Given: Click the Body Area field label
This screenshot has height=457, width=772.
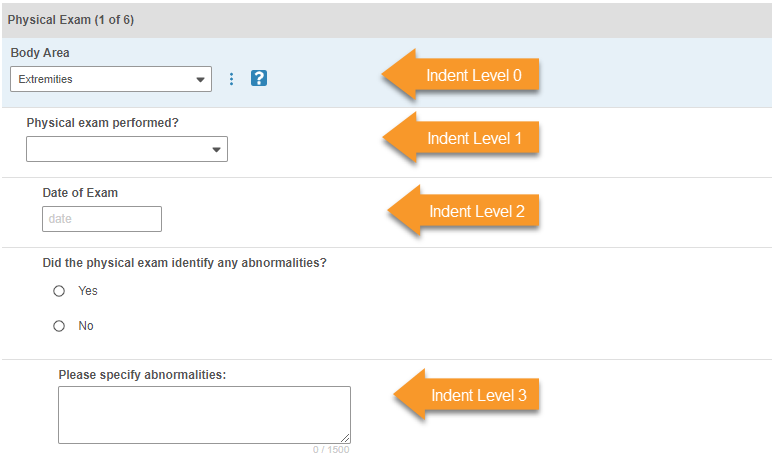Looking at the screenshot, I should [40, 53].
